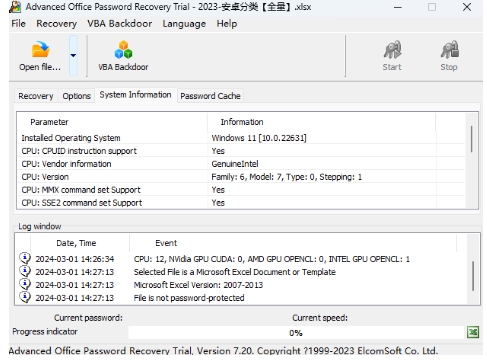
Task: Select the CPU: SSE2 command set Support row
Action: point(241,203)
